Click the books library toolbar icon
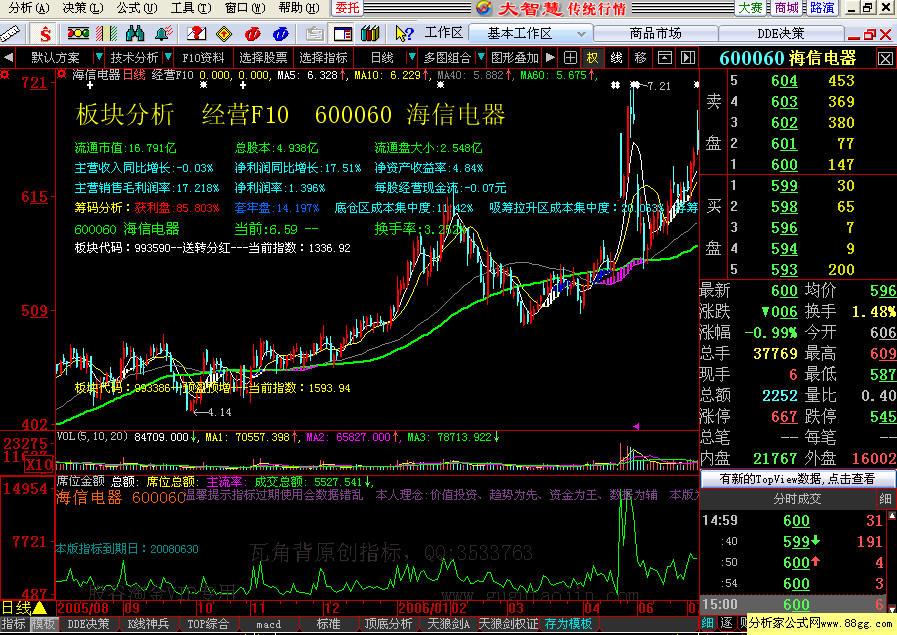 (370, 34)
